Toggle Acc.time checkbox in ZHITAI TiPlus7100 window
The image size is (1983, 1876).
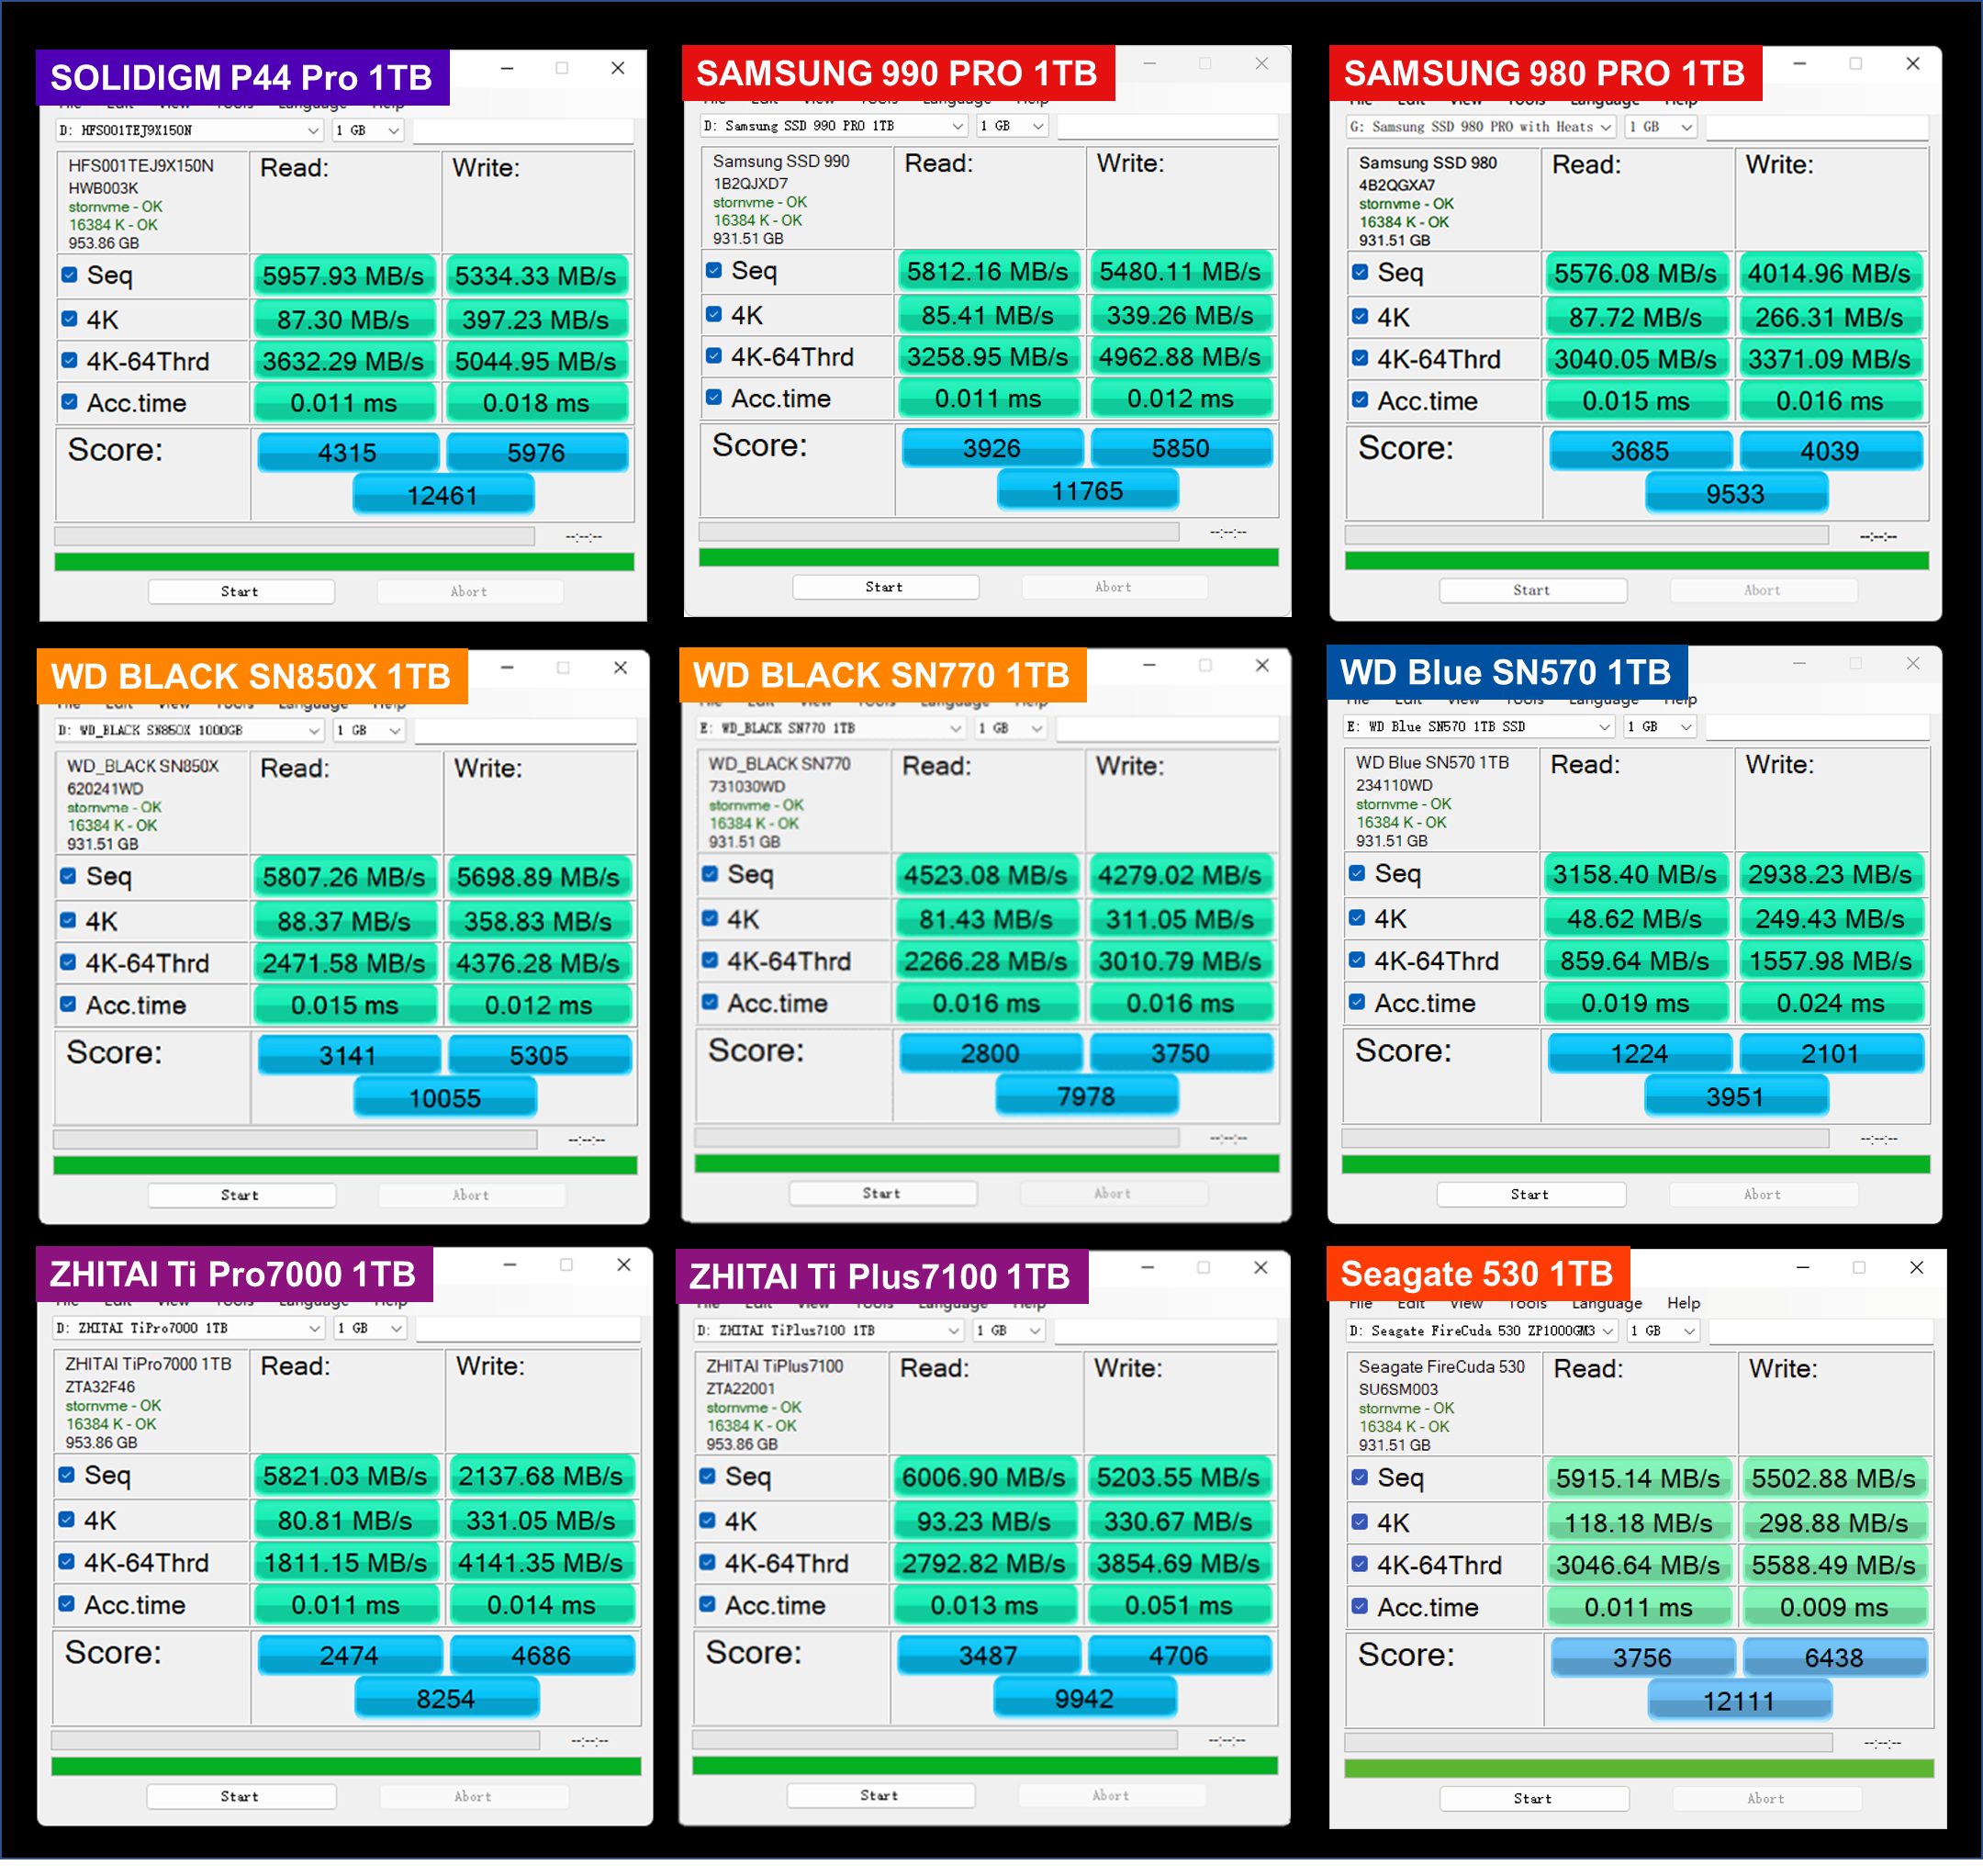pos(707,1604)
